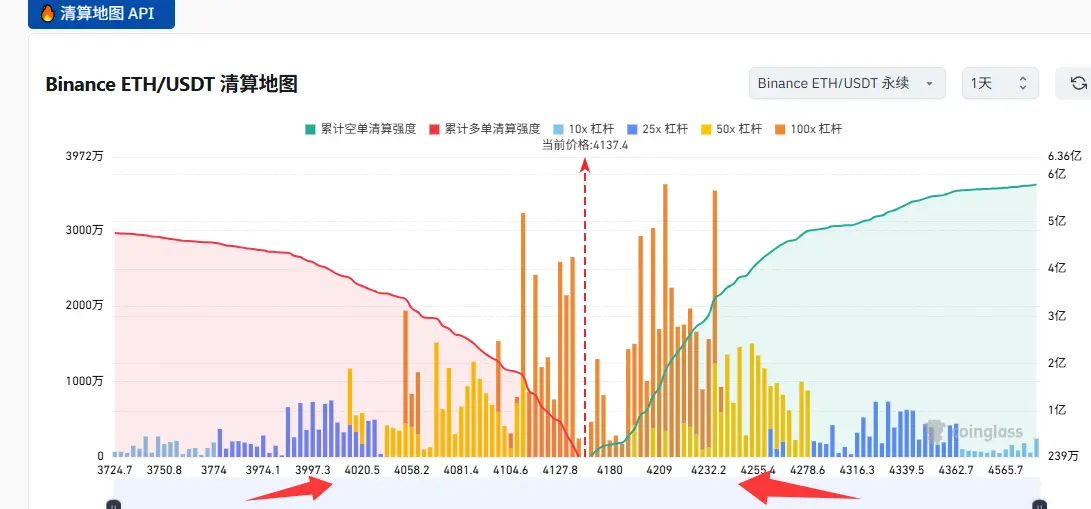The width and height of the screenshot is (1091, 509).
Task: Click the x-axis label 3724.7
Action: click(115, 470)
